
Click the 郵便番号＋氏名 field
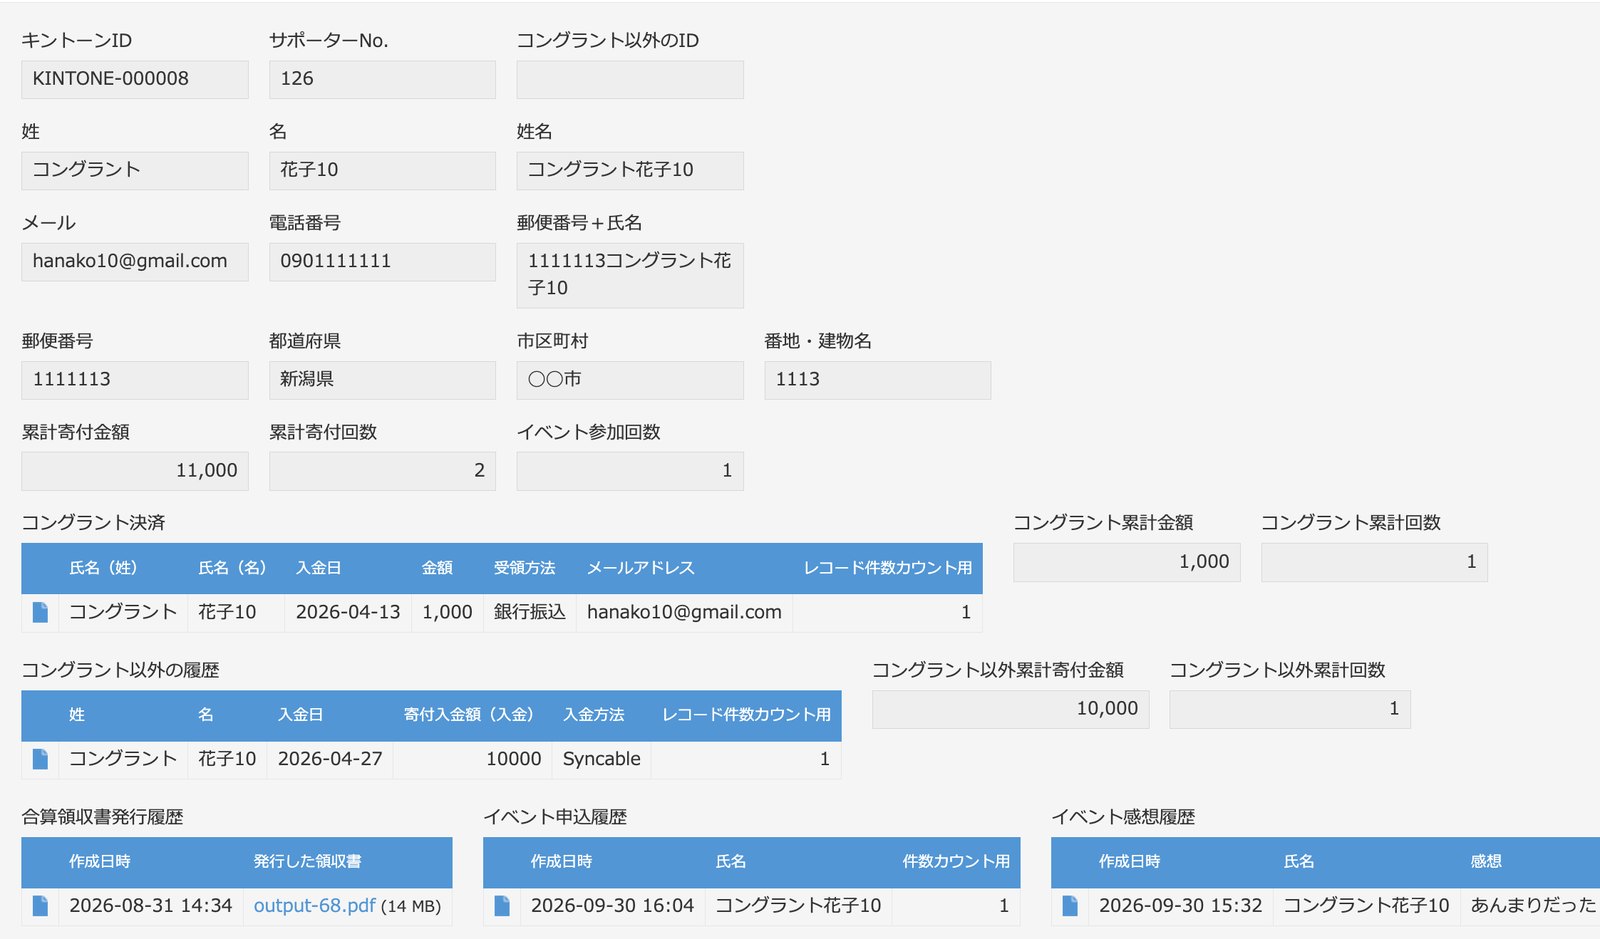click(x=630, y=275)
